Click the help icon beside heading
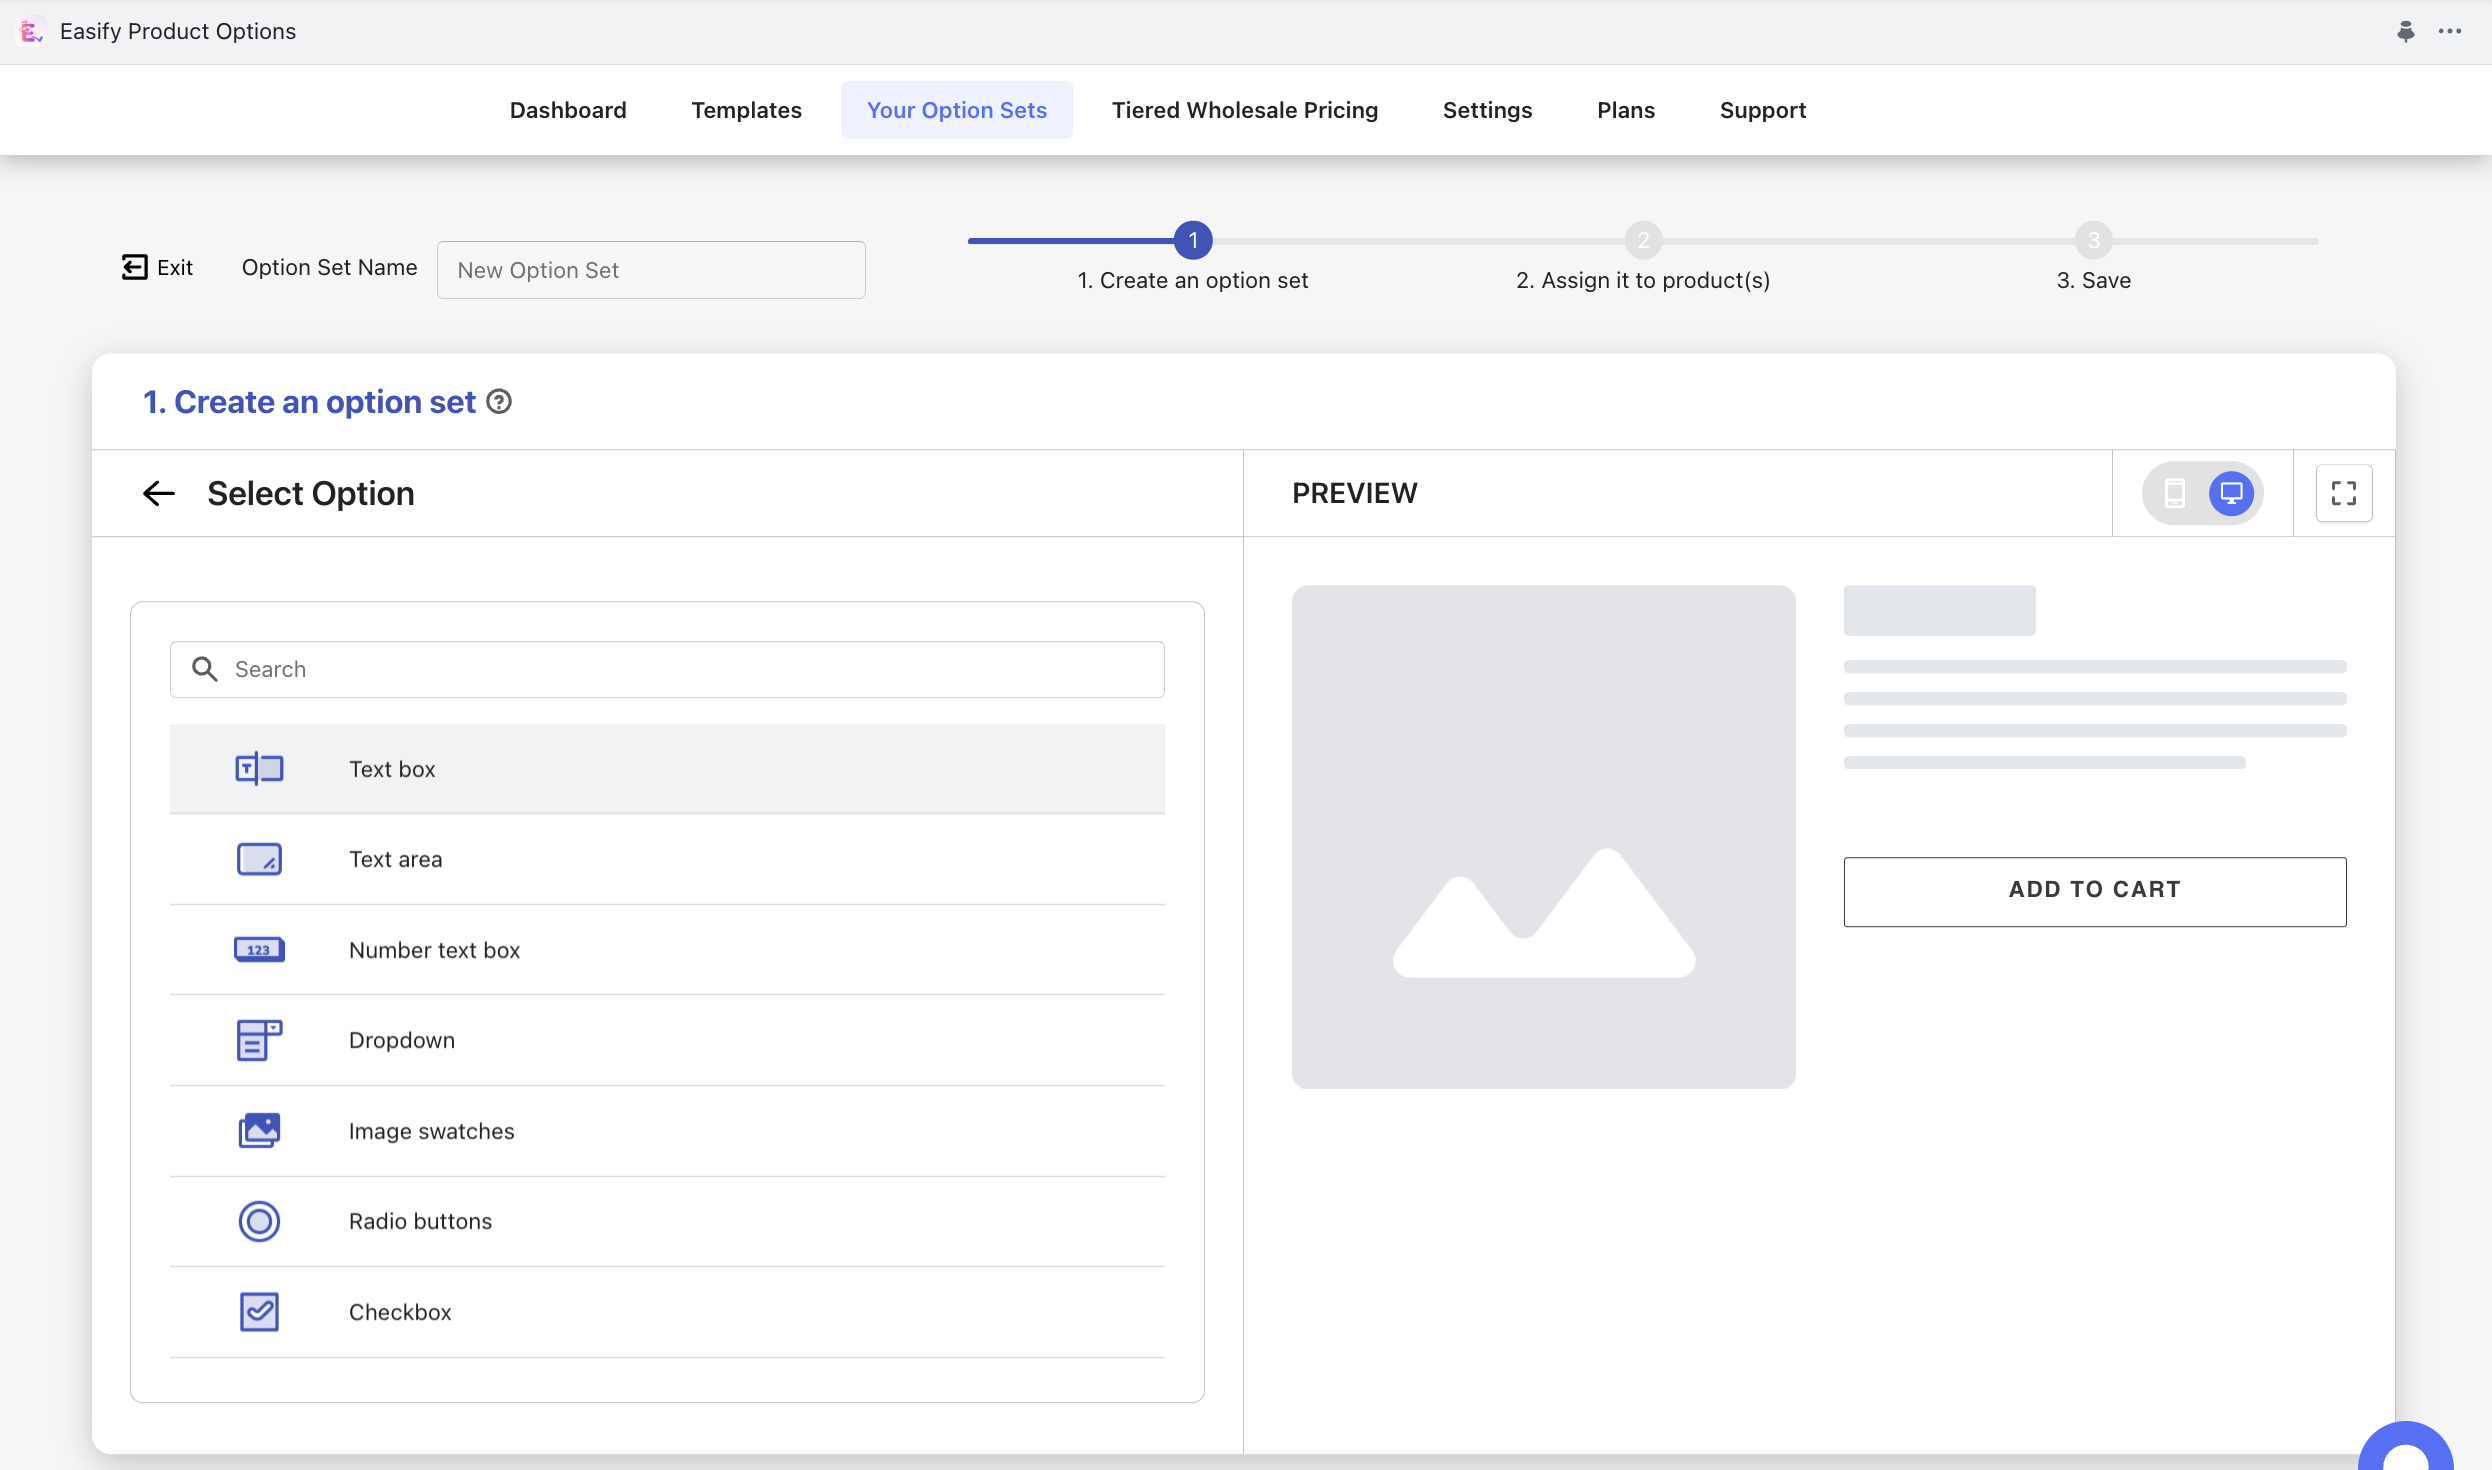Screen dimensions: 2492x1470 499,402
